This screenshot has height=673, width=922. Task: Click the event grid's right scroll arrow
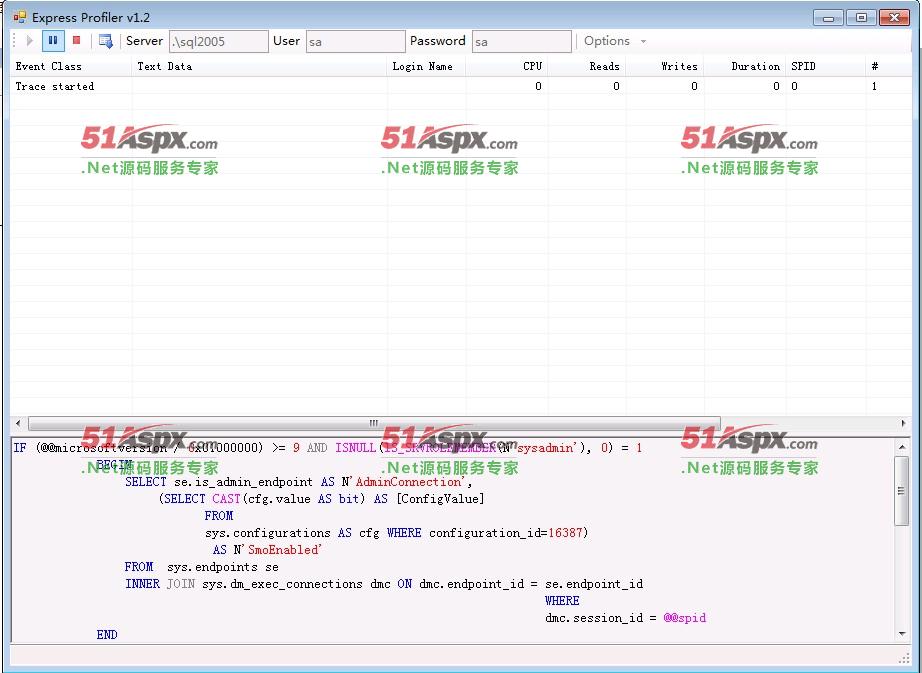903,423
